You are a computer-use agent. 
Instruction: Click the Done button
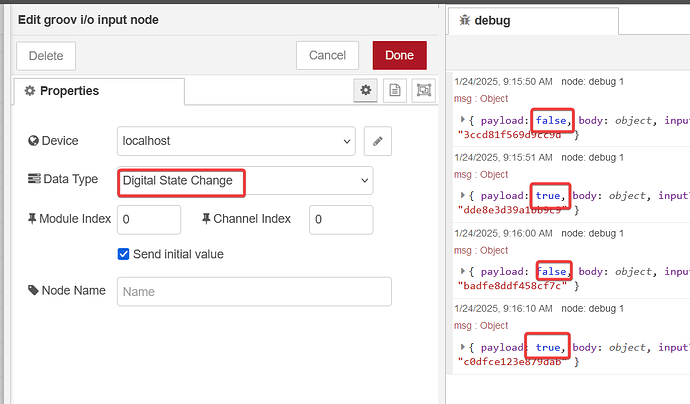399,56
